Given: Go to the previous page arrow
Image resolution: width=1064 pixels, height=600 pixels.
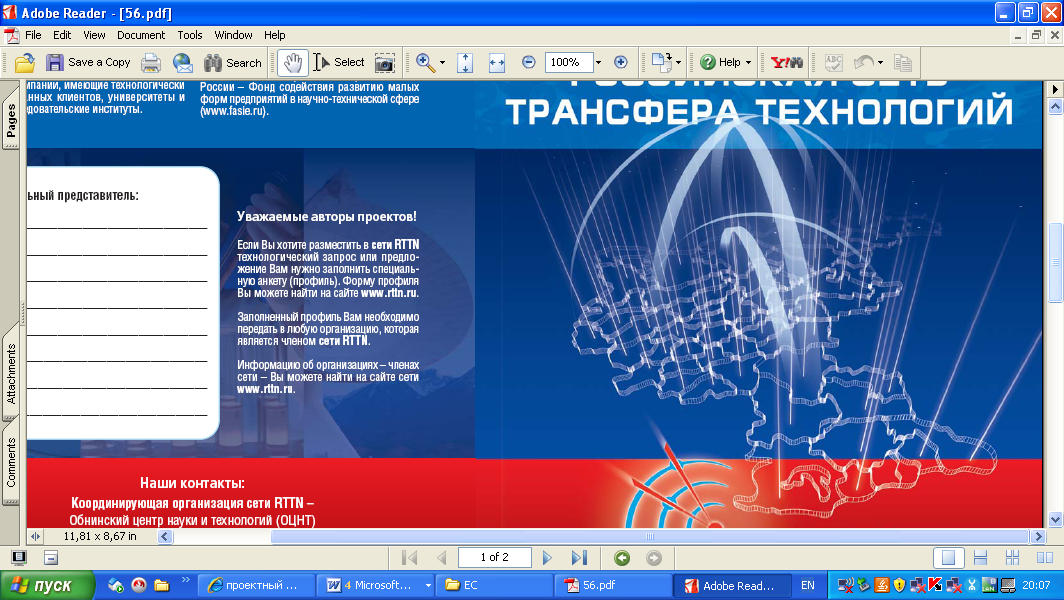Looking at the screenshot, I should (x=442, y=558).
